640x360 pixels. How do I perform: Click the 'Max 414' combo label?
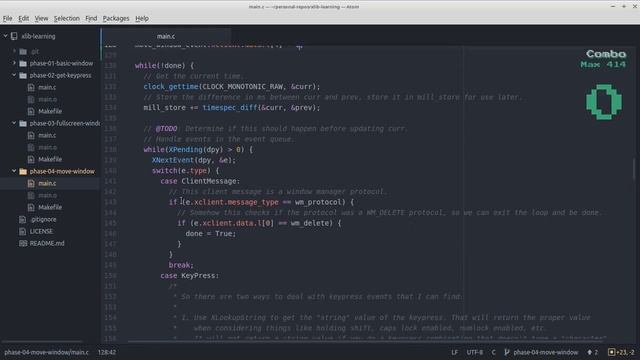point(603,64)
